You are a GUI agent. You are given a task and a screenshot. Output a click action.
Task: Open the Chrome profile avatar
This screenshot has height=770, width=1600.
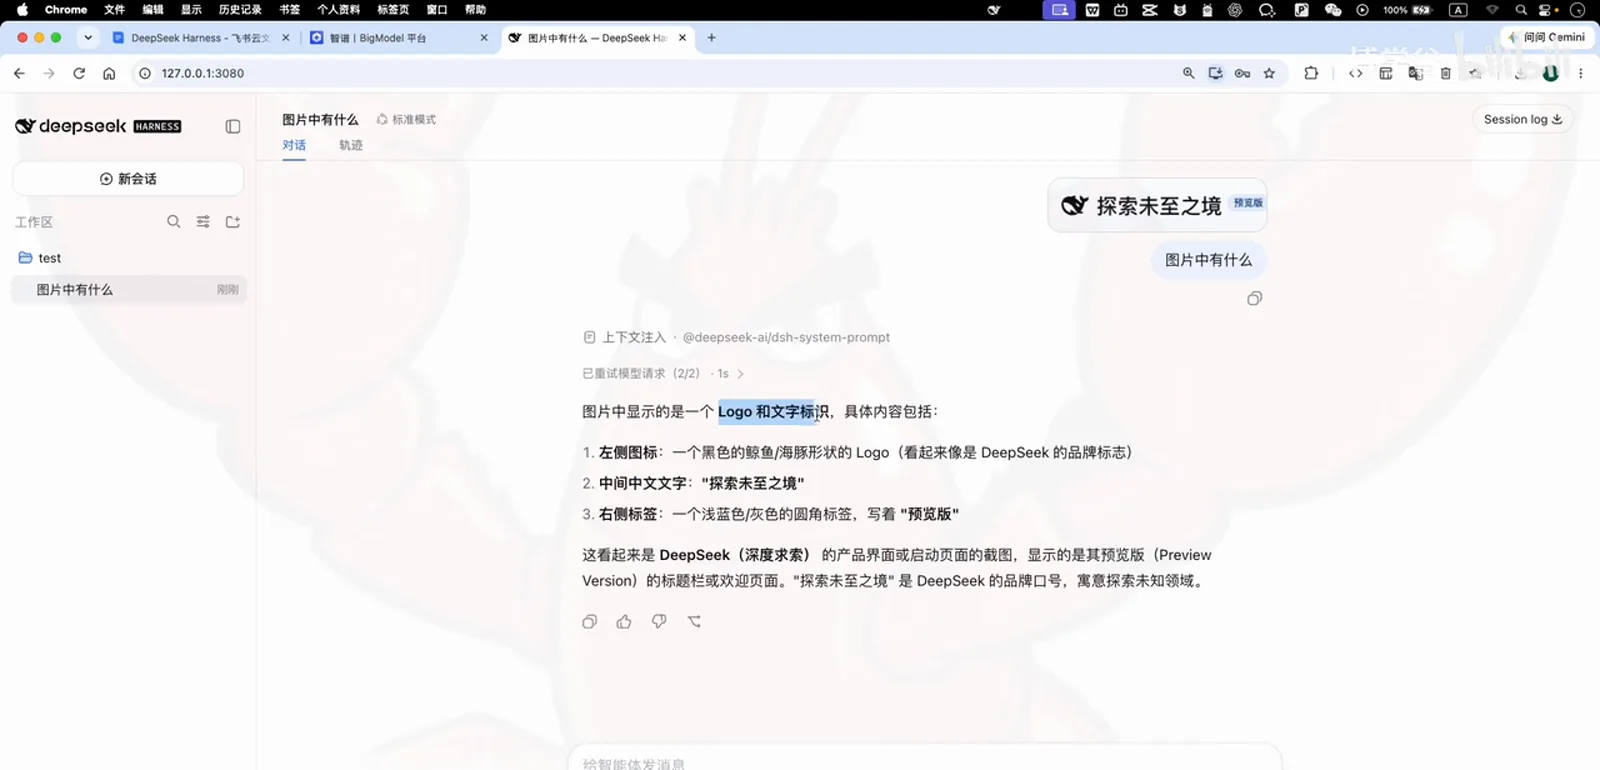(1550, 73)
